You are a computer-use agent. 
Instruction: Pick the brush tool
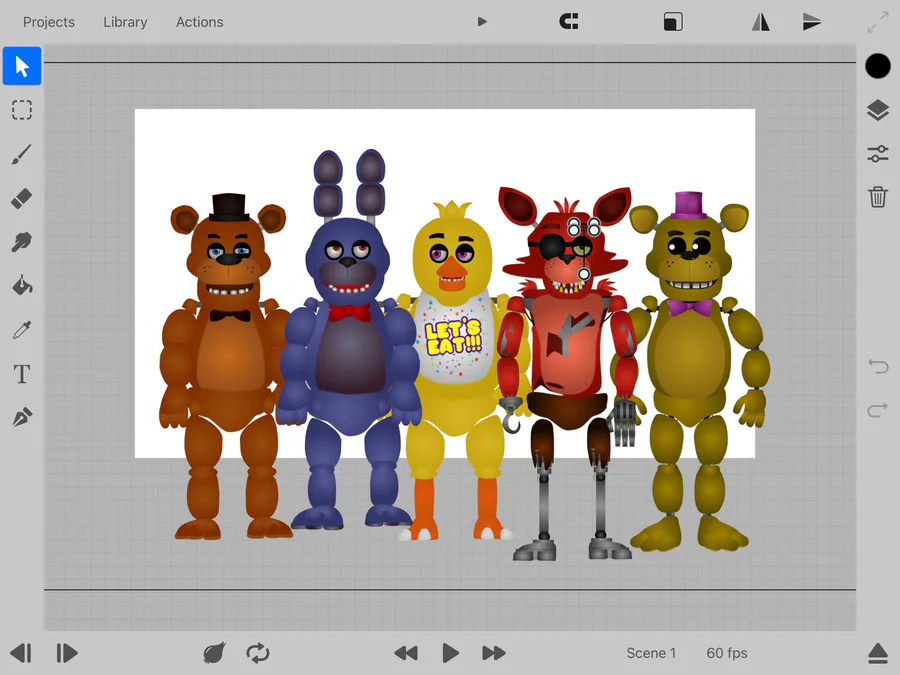pyautogui.click(x=22, y=154)
